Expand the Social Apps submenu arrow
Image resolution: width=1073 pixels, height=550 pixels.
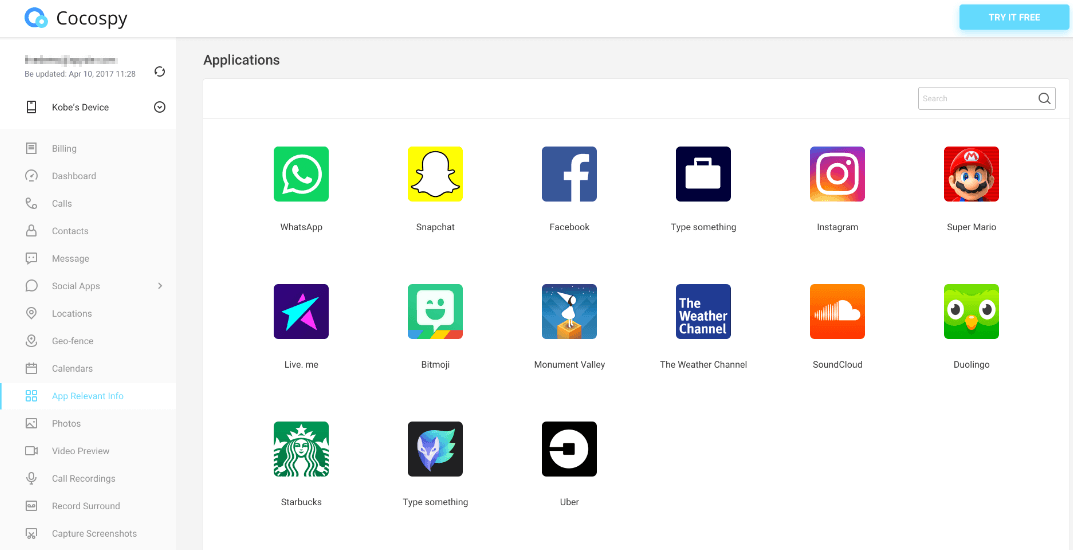point(160,286)
